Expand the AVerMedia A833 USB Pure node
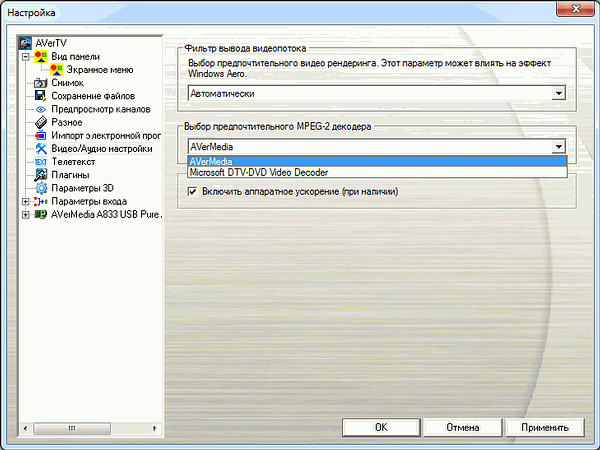600x450 pixels. point(25,214)
